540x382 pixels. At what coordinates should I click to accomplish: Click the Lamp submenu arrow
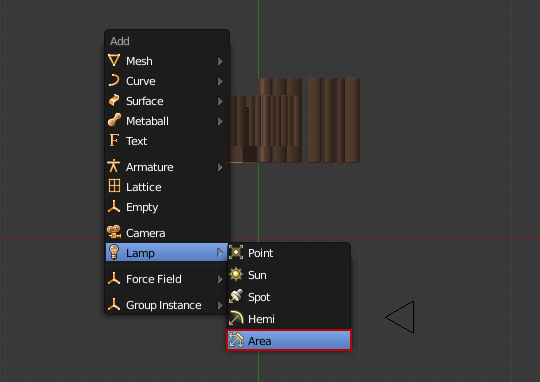(x=220, y=253)
